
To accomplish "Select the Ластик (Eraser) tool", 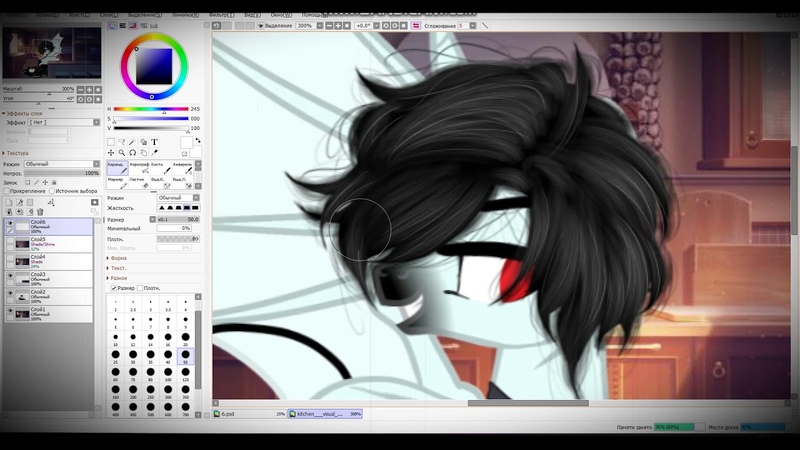I will [x=139, y=183].
